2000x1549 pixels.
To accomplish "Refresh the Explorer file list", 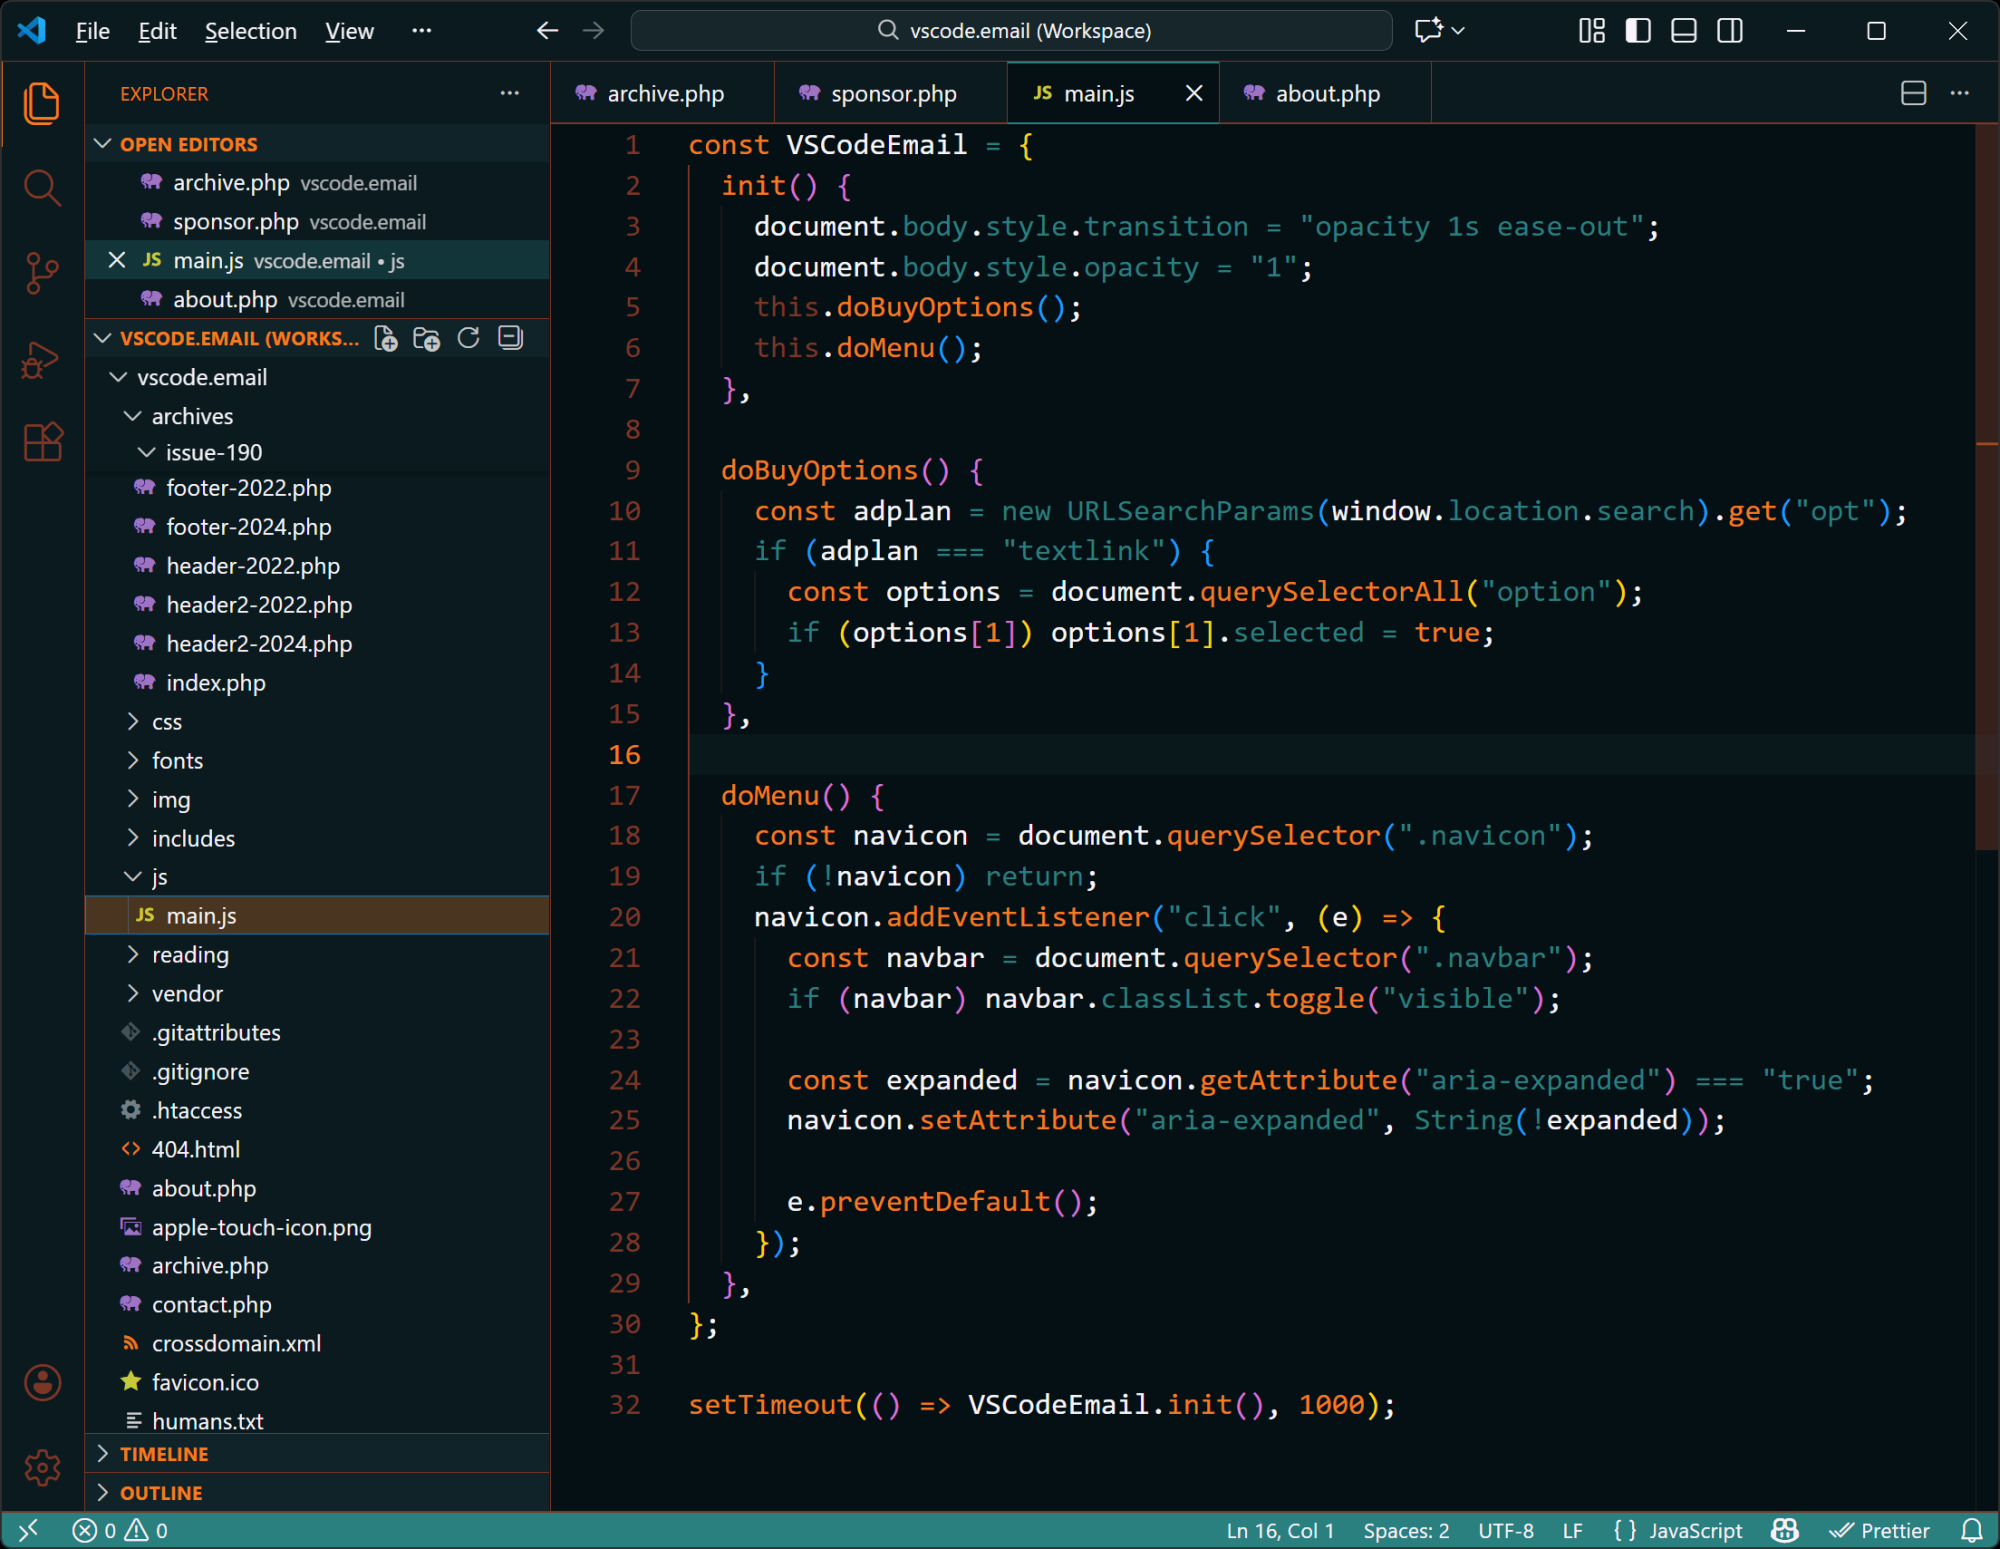I will [467, 338].
